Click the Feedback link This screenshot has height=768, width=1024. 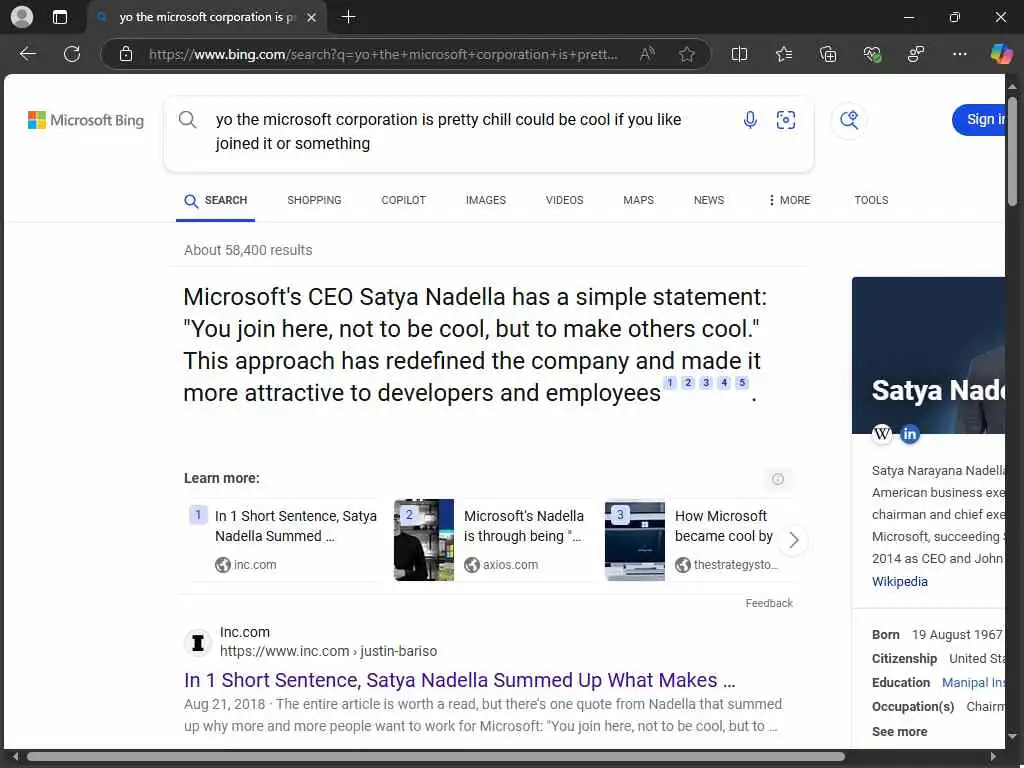[x=769, y=603]
